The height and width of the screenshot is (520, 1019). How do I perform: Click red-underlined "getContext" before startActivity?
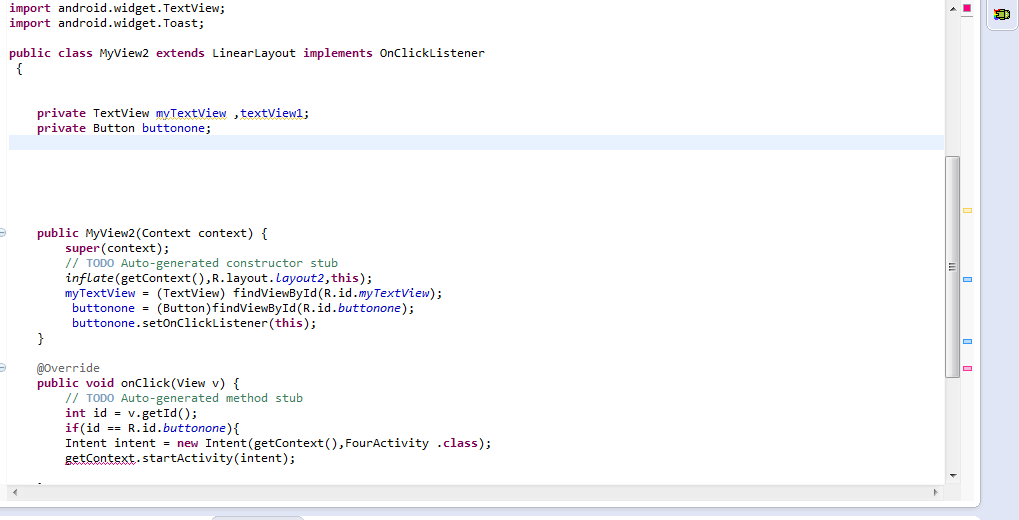[99, 458]
